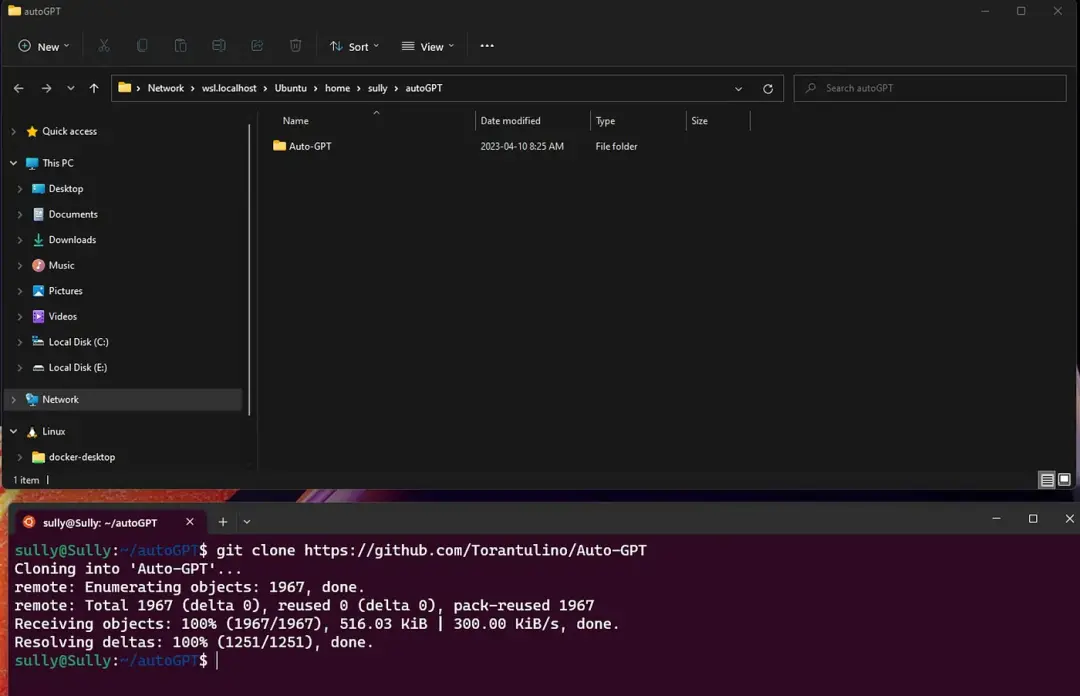Refresh the current folder view
Viewport: 1080px width, 696px height.
tap(768, 88)
